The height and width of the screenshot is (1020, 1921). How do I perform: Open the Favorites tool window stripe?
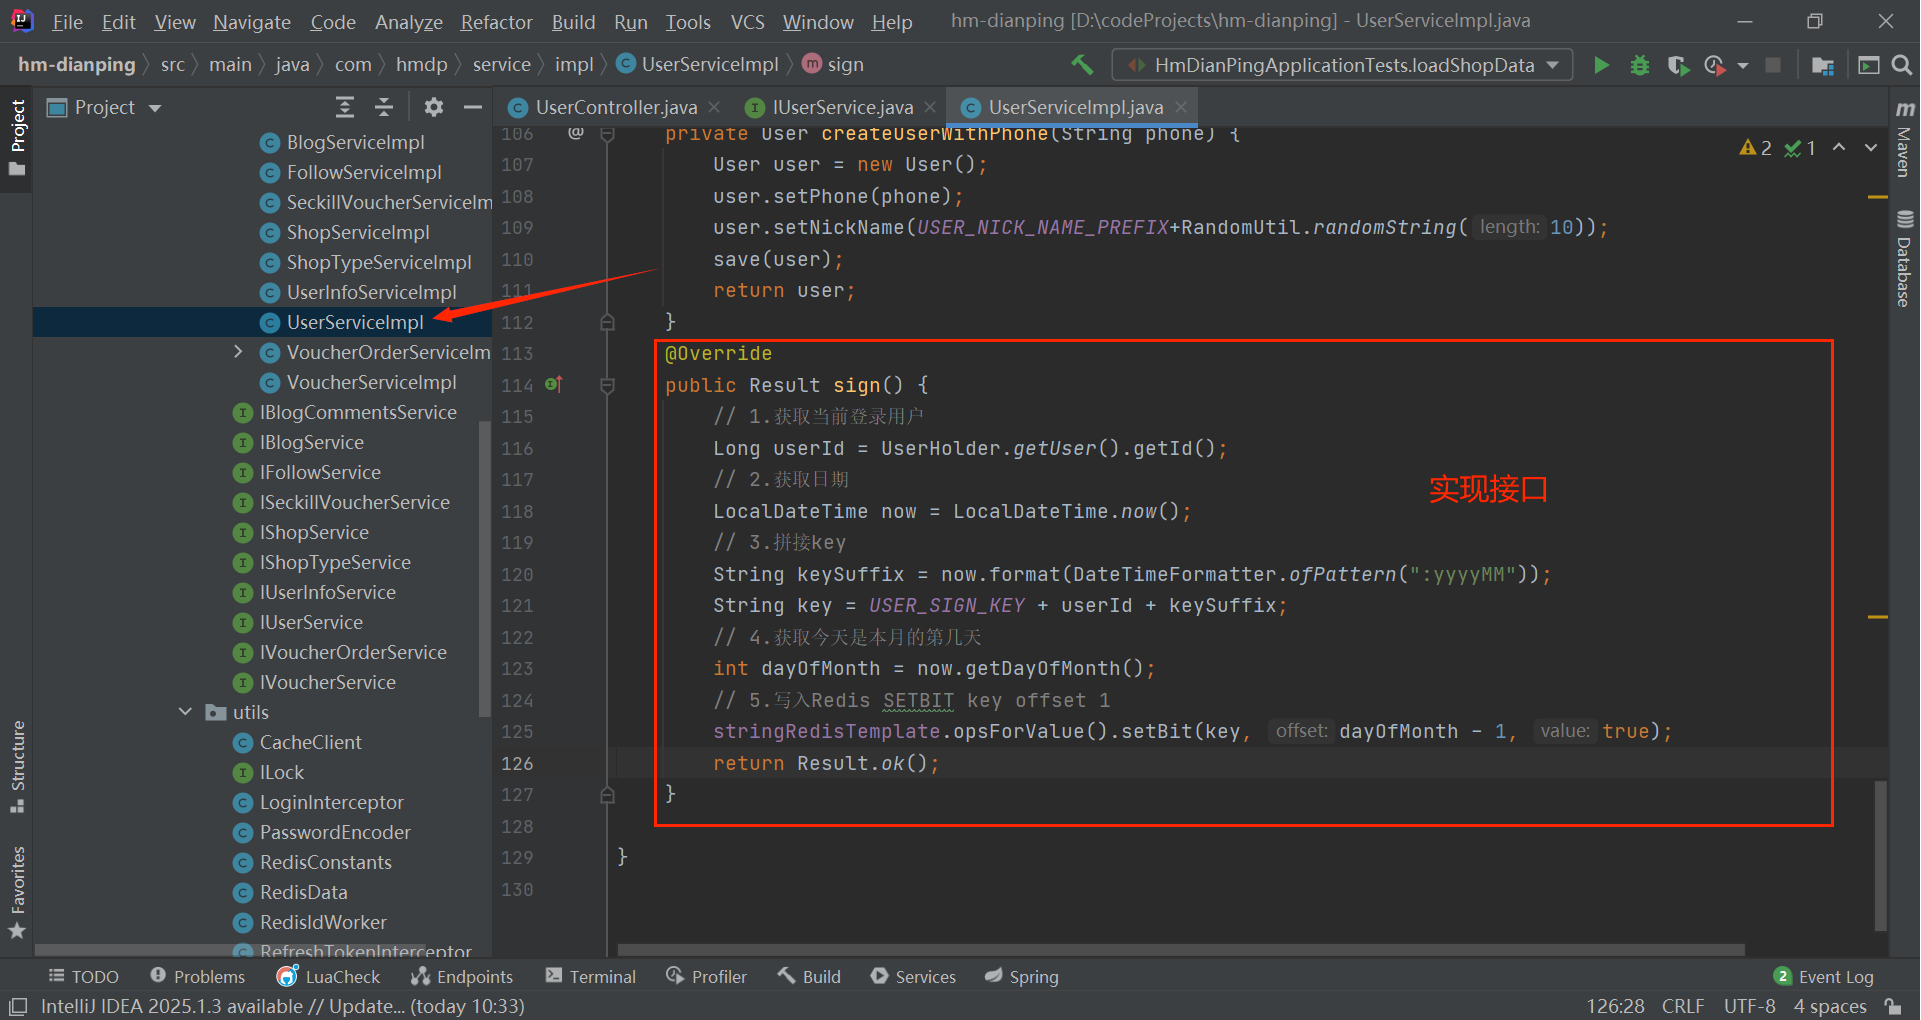tap(17, 892)
